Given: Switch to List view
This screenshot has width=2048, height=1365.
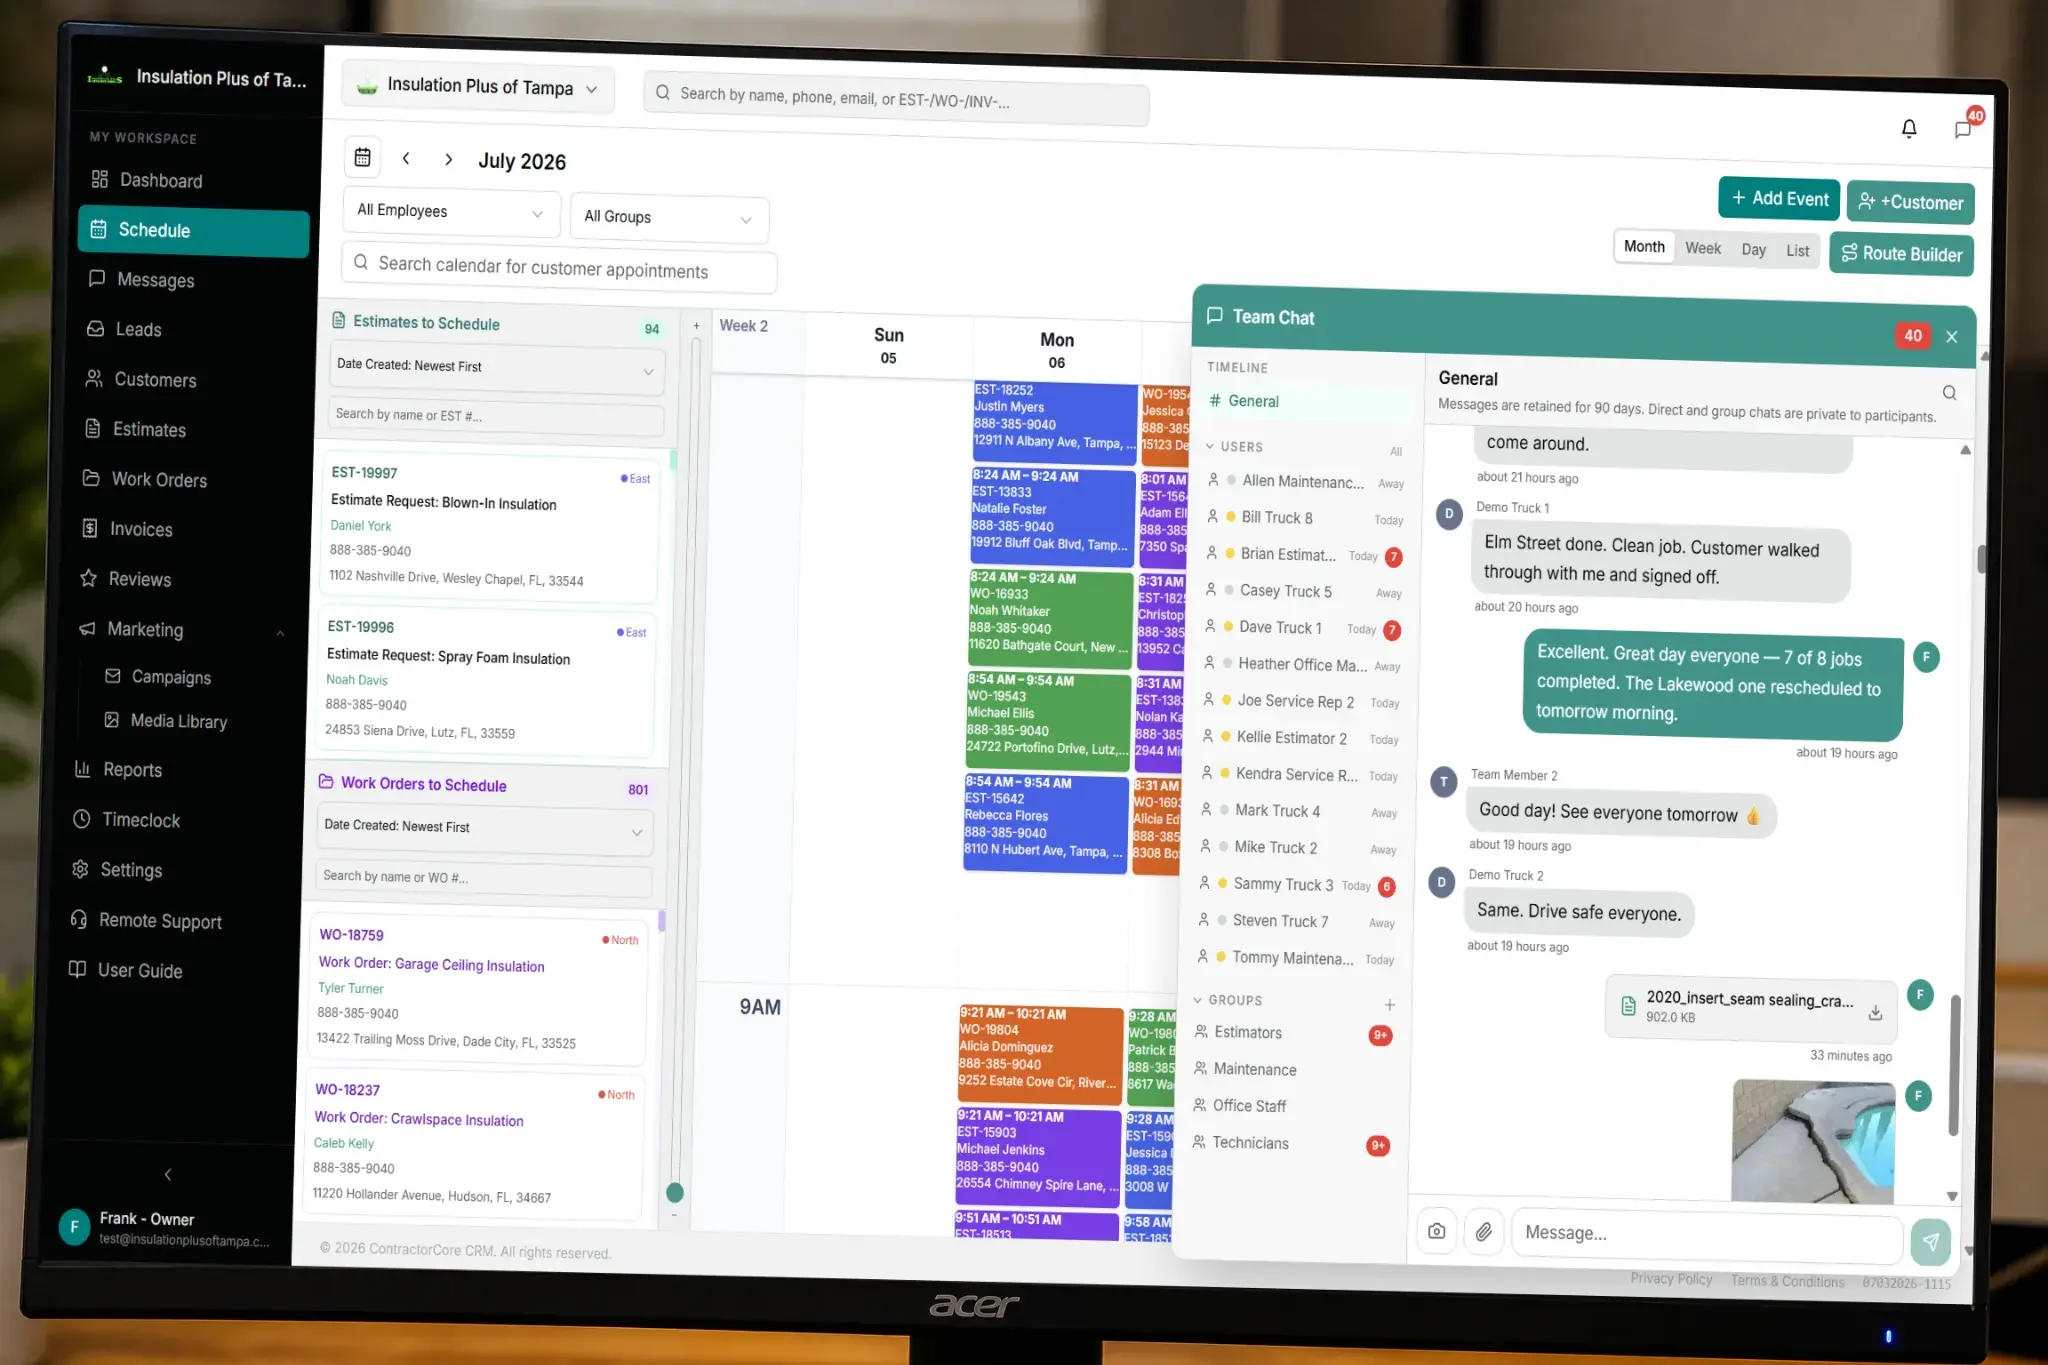Looking at the screenshot, I should 1797,251.
